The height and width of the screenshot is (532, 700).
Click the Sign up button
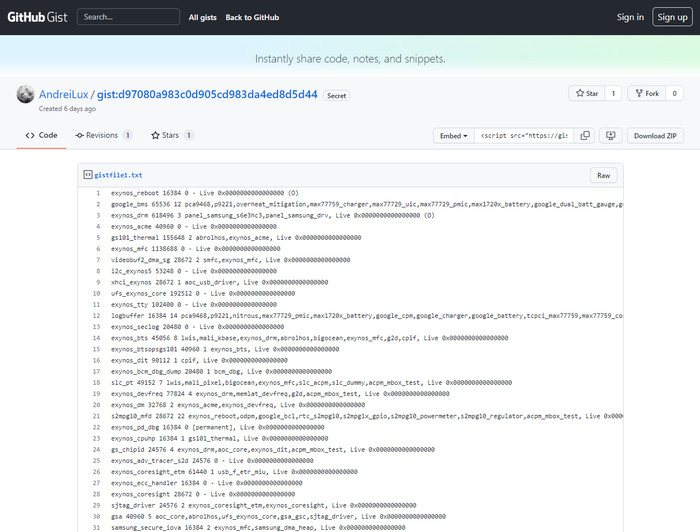(x=672, y=17)
